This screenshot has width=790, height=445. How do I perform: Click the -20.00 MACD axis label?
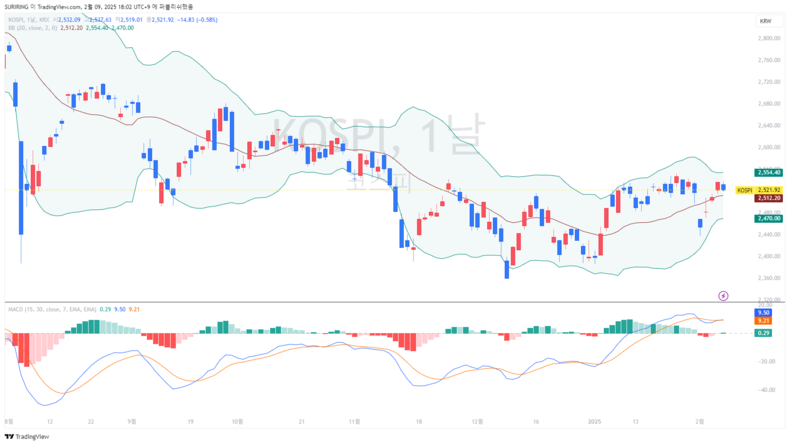coord(767,361)
